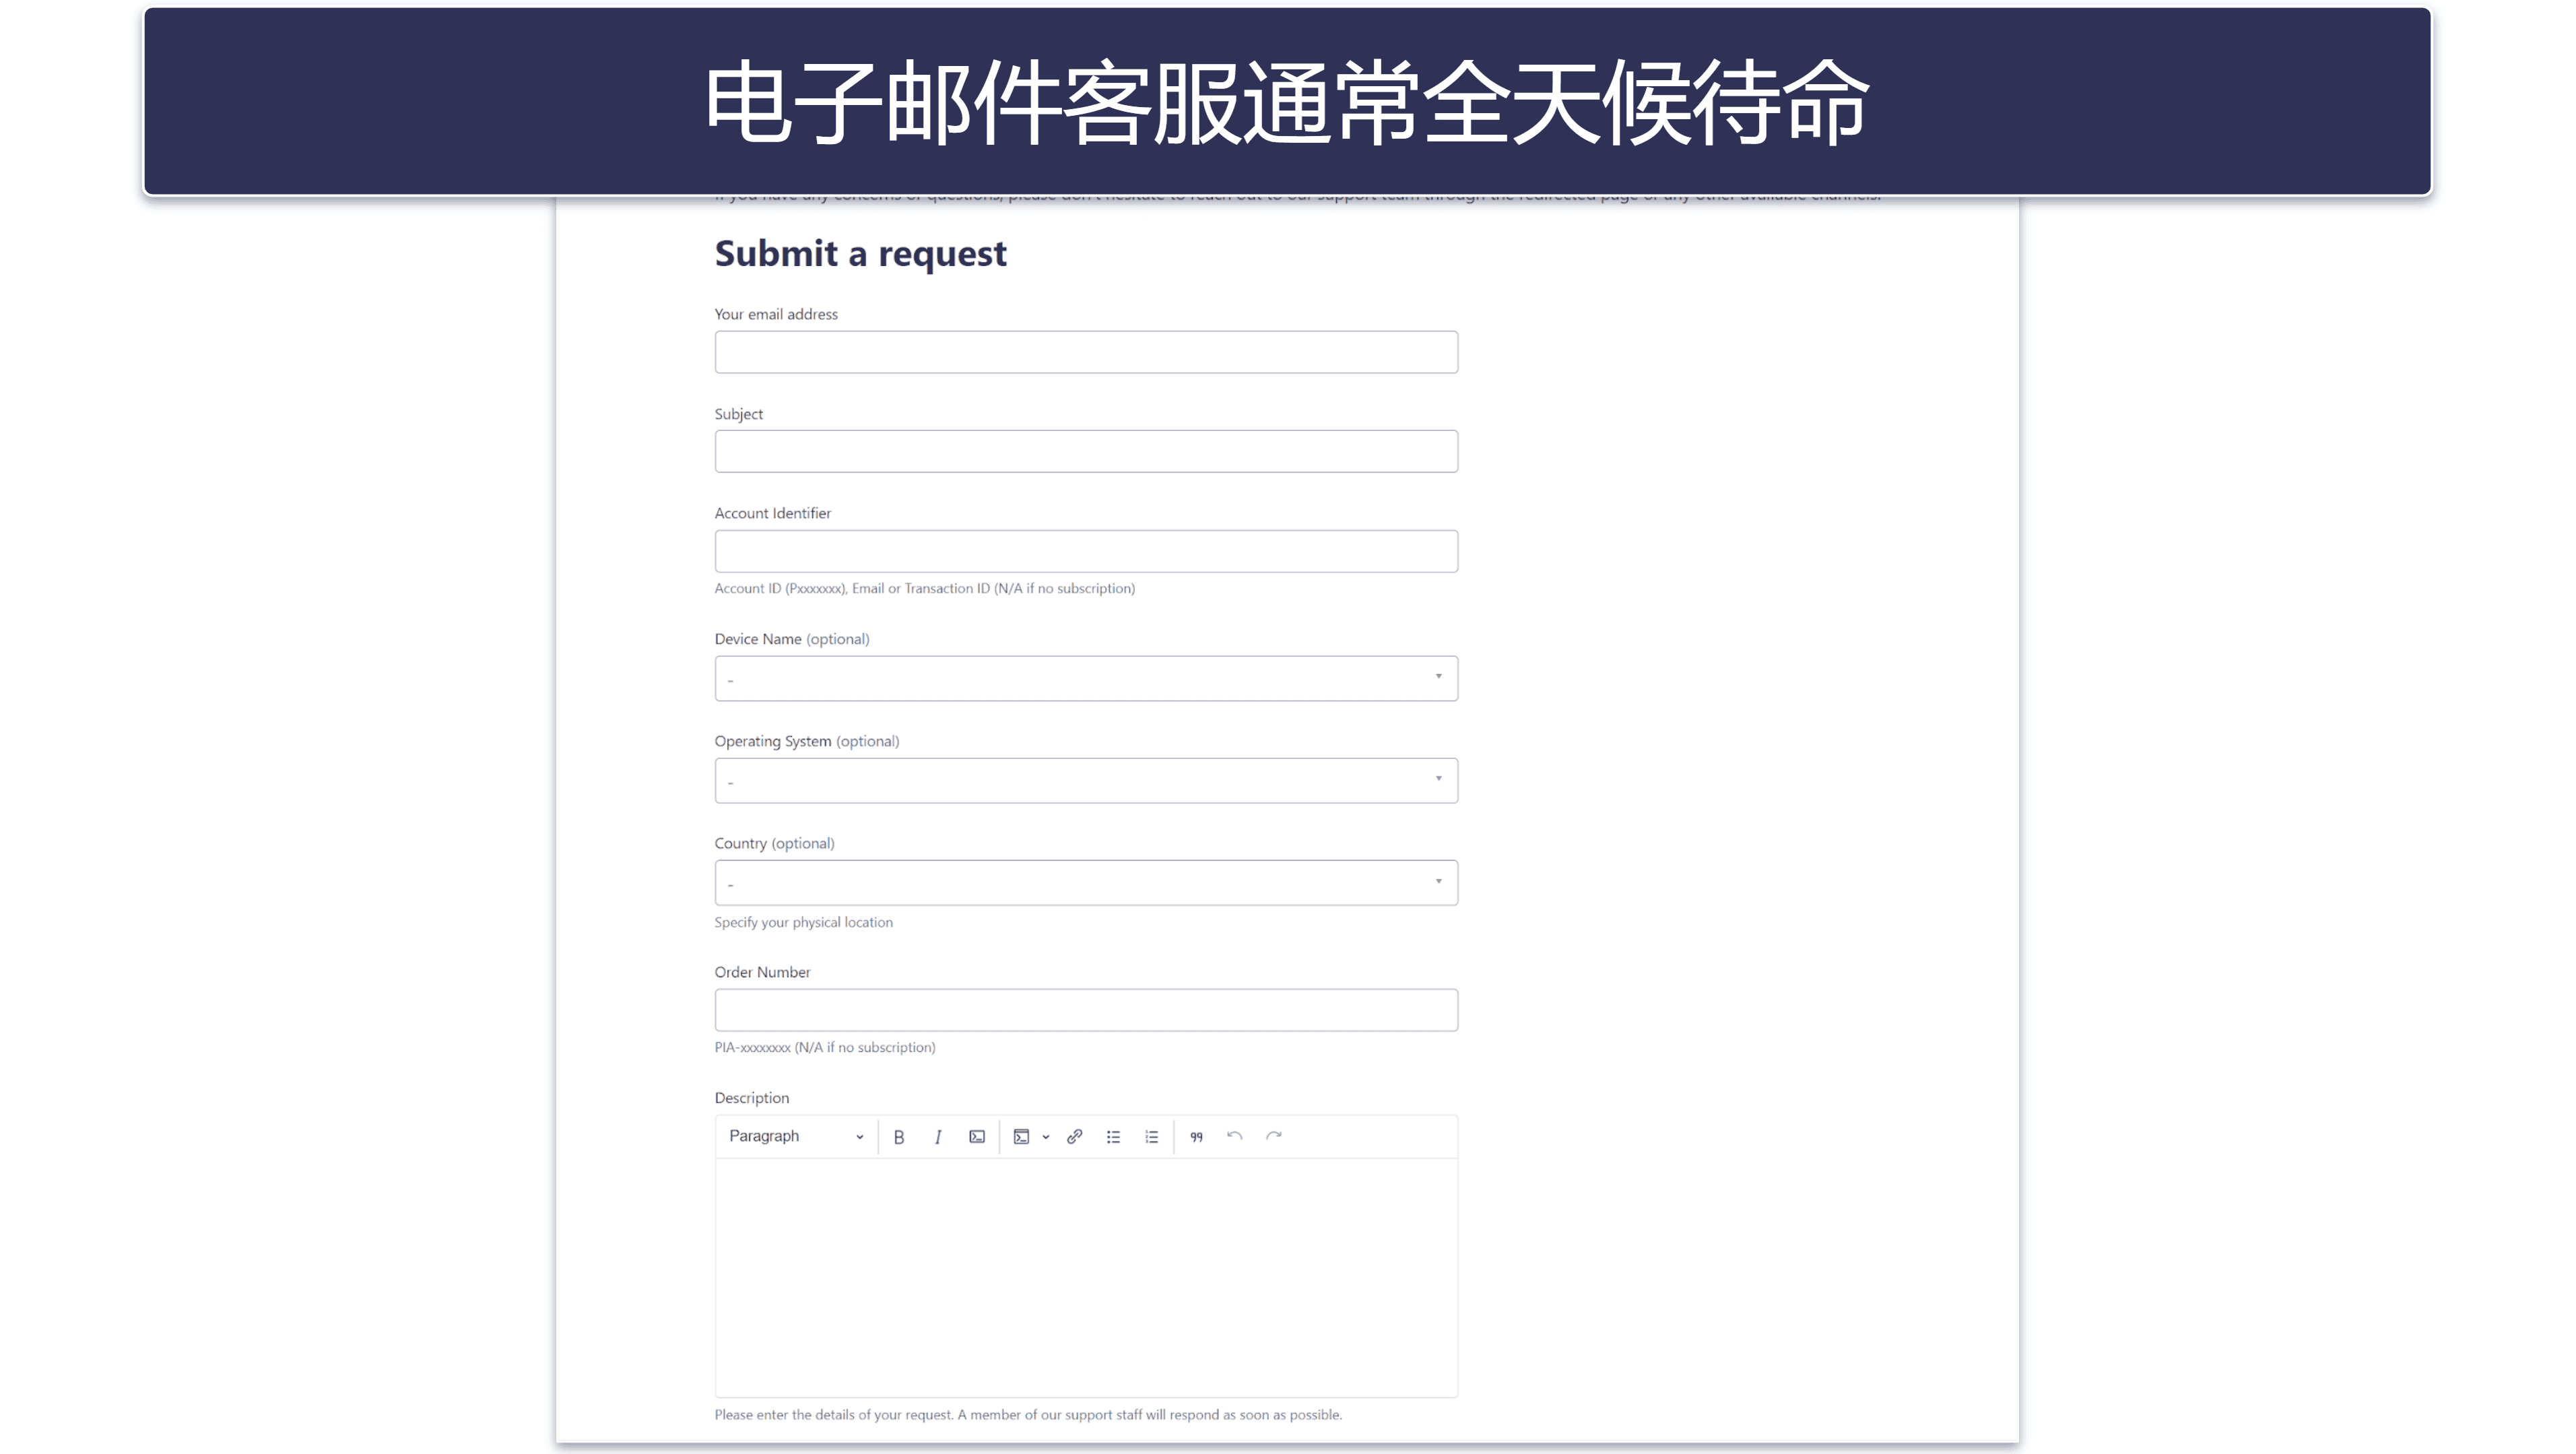Click the Bullet list icon

(x=1113, y=1135)
